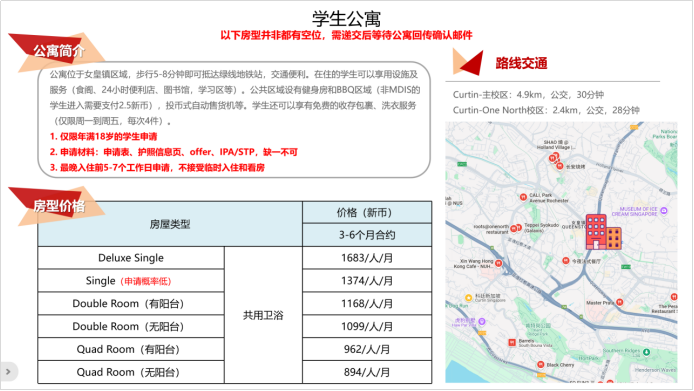Click the red apartment building icon on map
694x391 pixels.
pos(603,232)
